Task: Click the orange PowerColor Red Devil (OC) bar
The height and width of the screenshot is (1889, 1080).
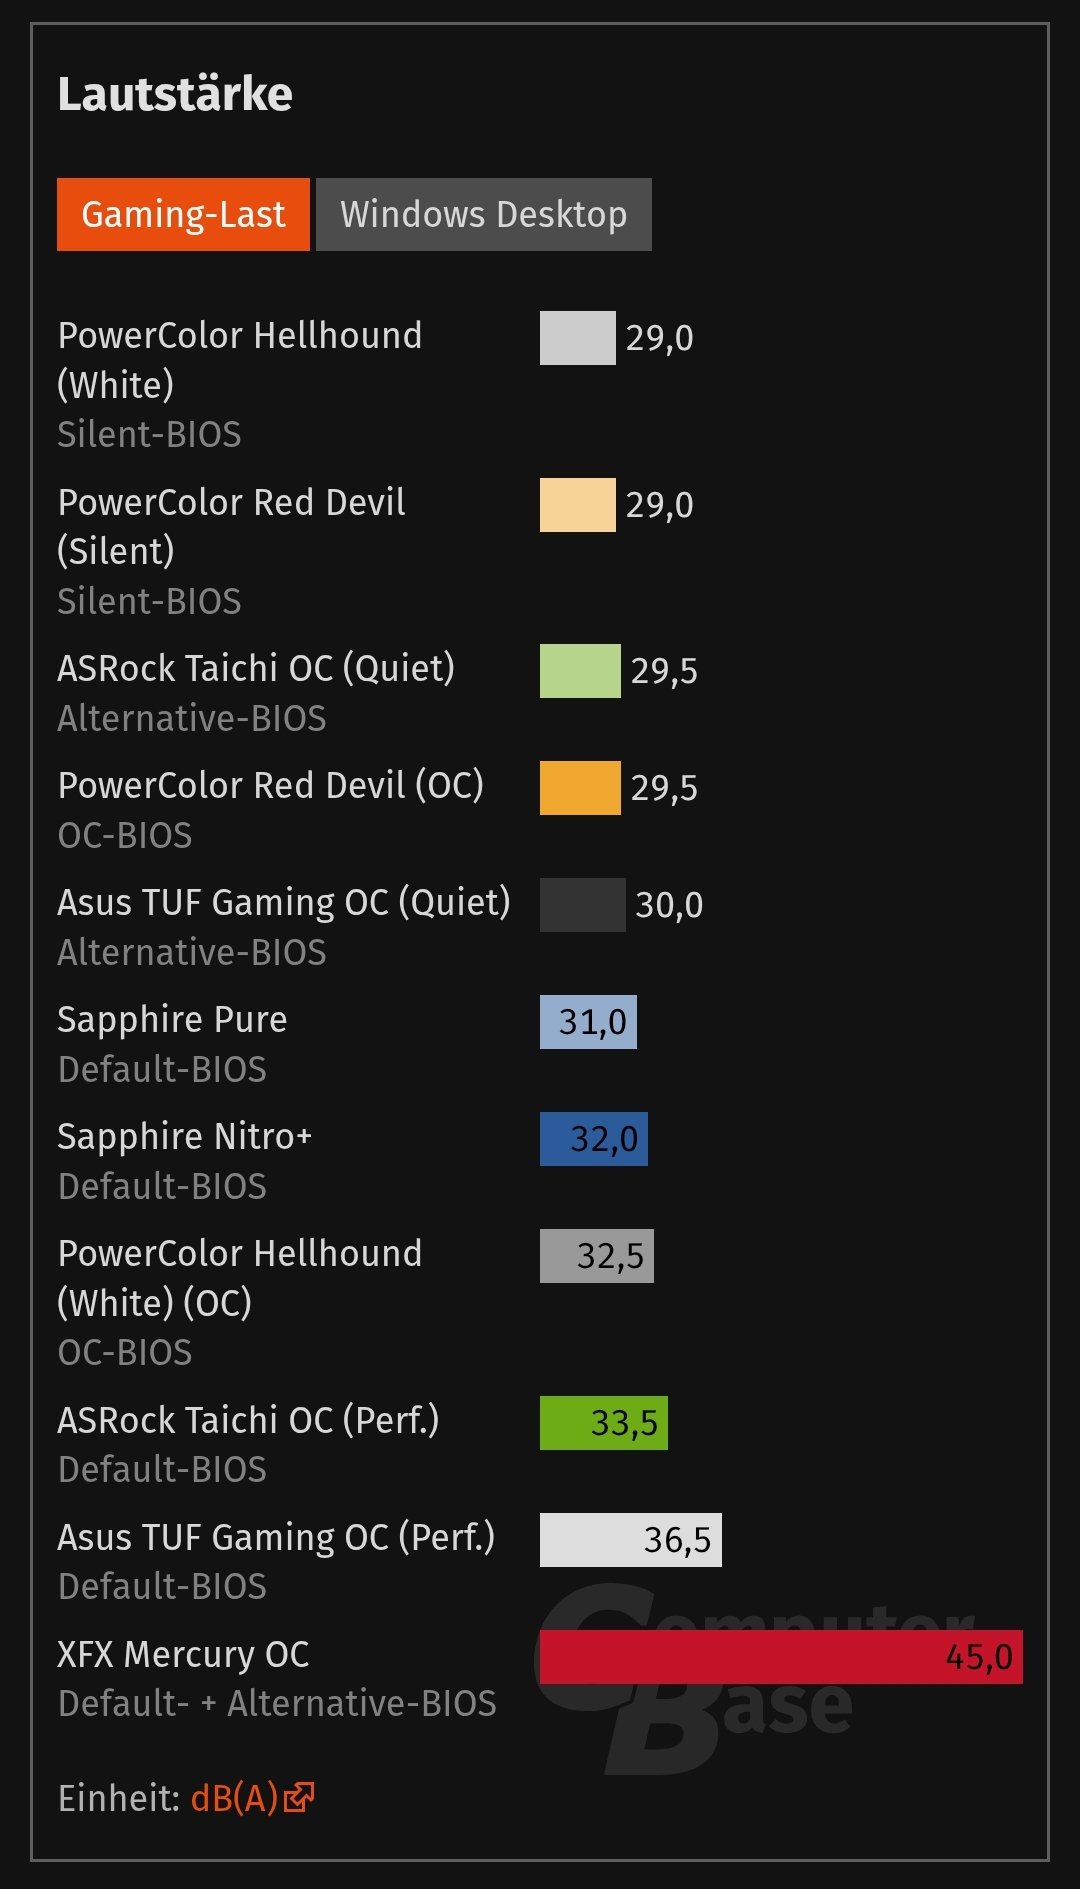Action: (x=580, y=788)
